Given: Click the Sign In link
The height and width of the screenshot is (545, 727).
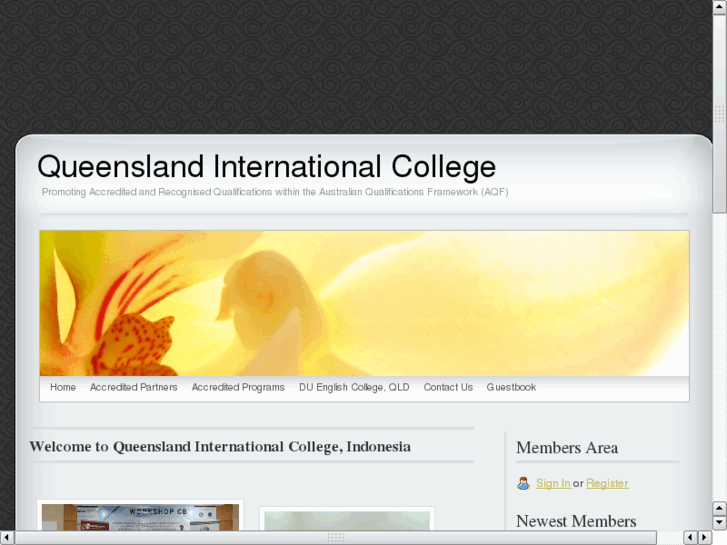Looking at the screenshot, I should pos(553,483).
